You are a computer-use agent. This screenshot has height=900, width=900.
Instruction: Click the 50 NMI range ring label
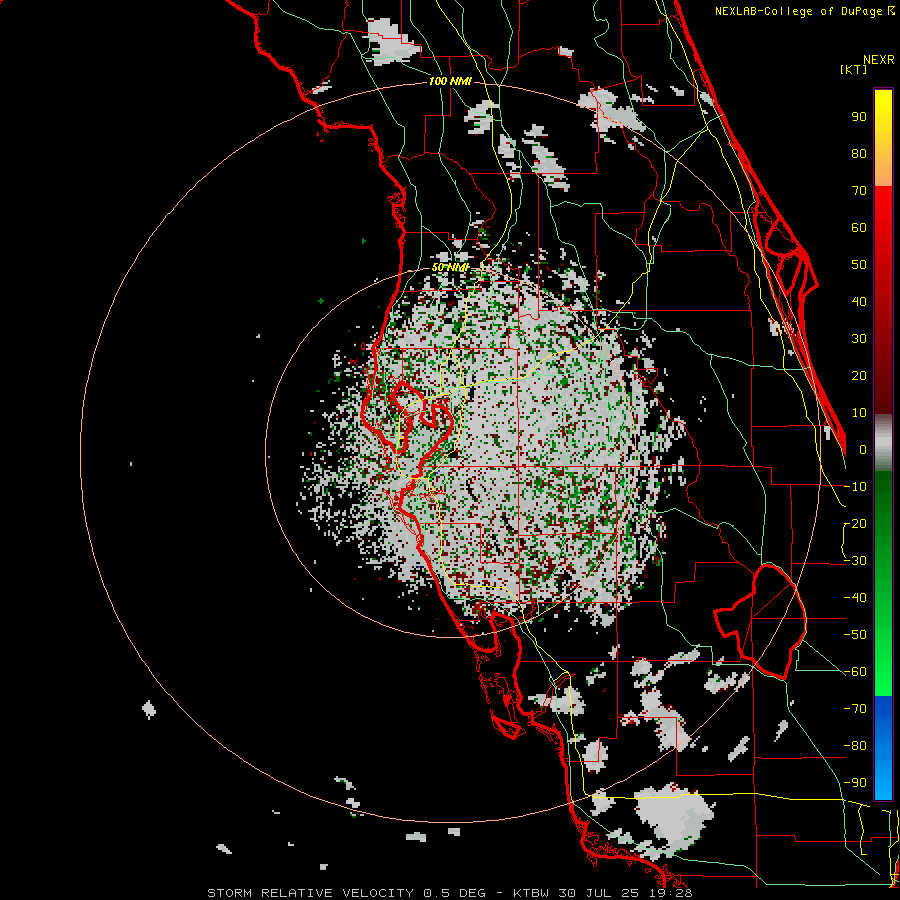click(450, 267)
